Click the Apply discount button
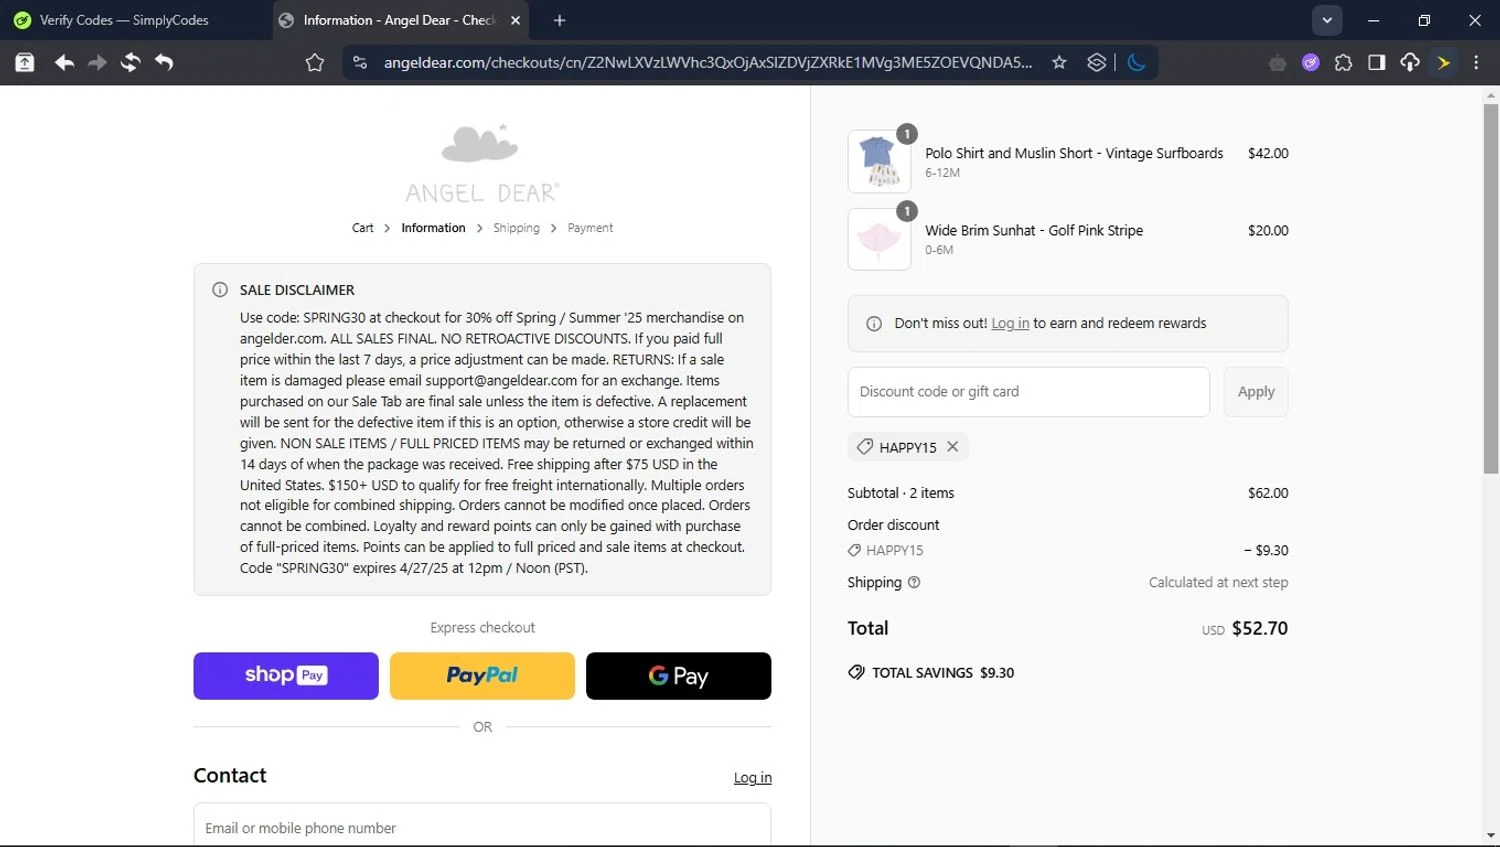 pos(1256,392)
